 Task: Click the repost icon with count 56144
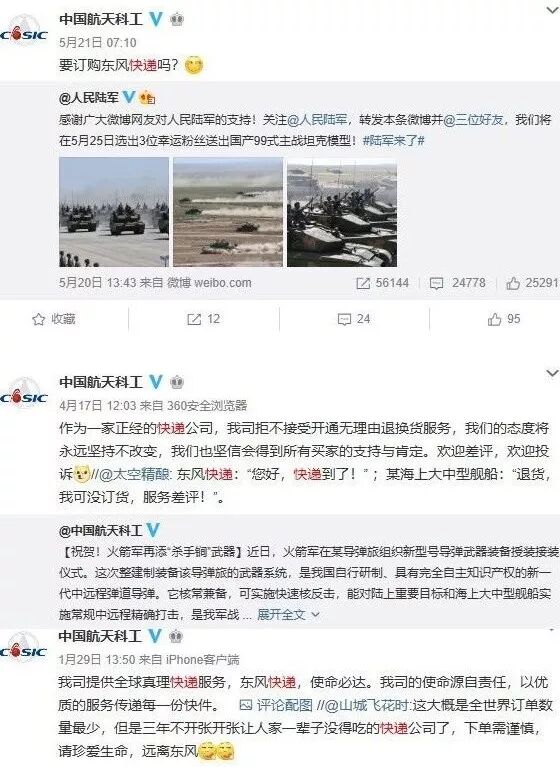(363, 283)
